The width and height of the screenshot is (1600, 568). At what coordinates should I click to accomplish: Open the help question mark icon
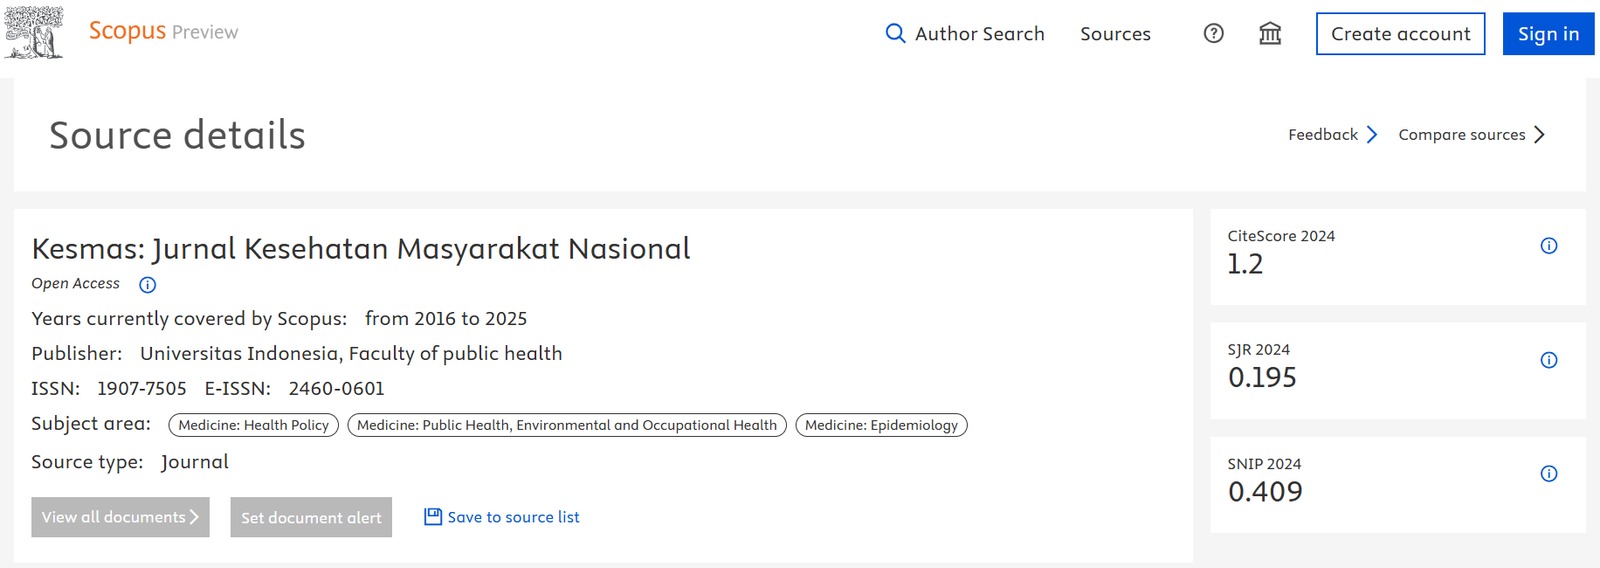(1213, 34)
